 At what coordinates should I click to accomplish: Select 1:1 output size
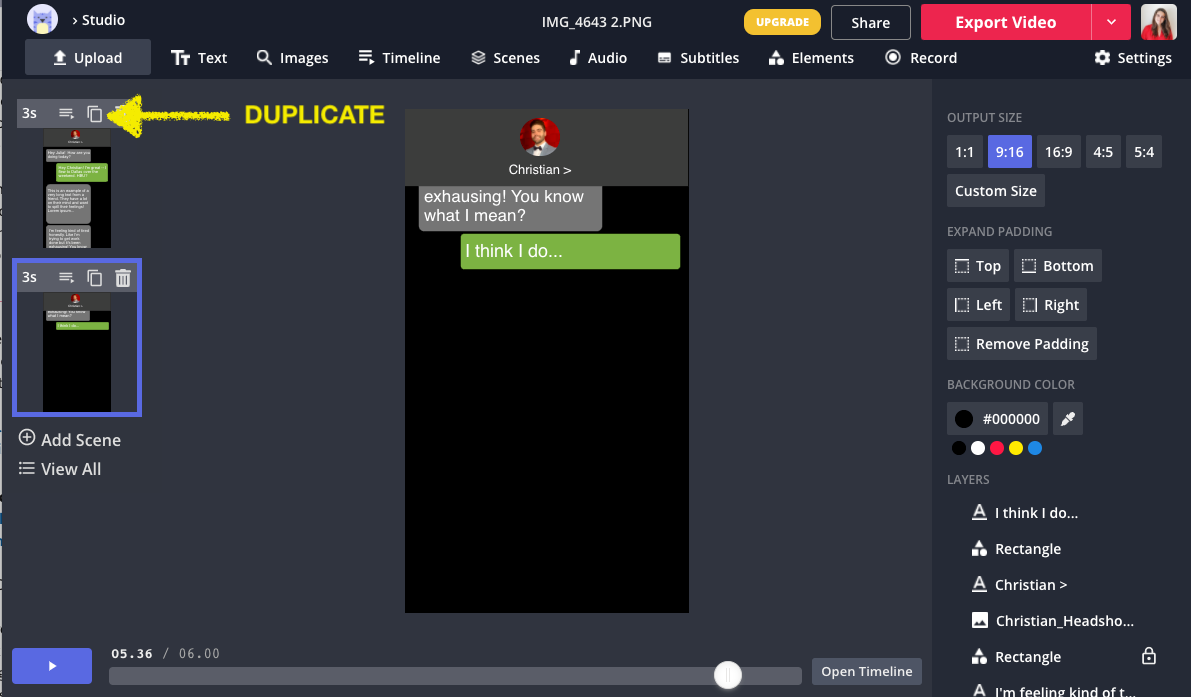click(x=964, y=152)
